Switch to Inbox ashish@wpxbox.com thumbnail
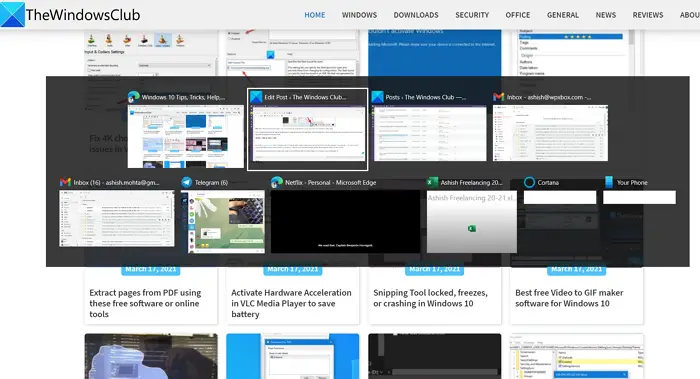The image size is (700, 379). [x=550, y=133]
